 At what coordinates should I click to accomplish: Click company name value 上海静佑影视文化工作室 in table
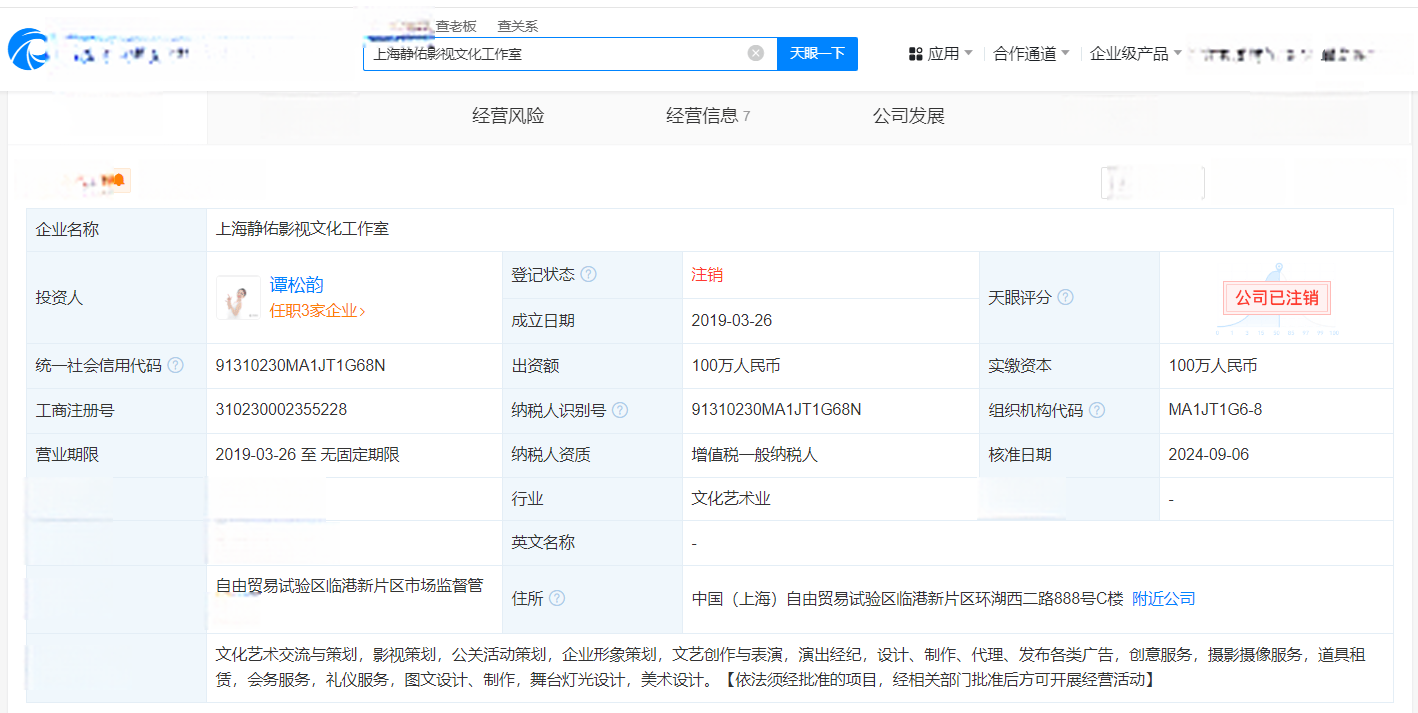(302, 229)
